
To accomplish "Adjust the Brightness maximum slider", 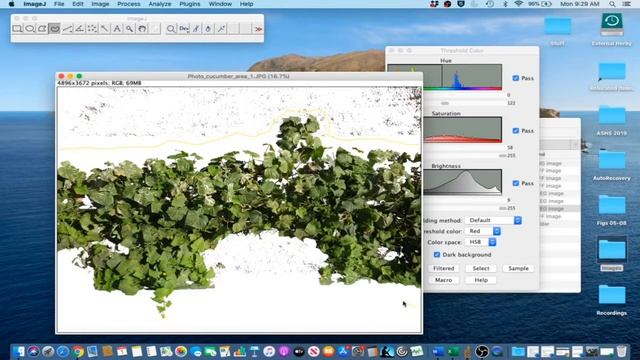I will pyautogui.click(x=502, y=209).
